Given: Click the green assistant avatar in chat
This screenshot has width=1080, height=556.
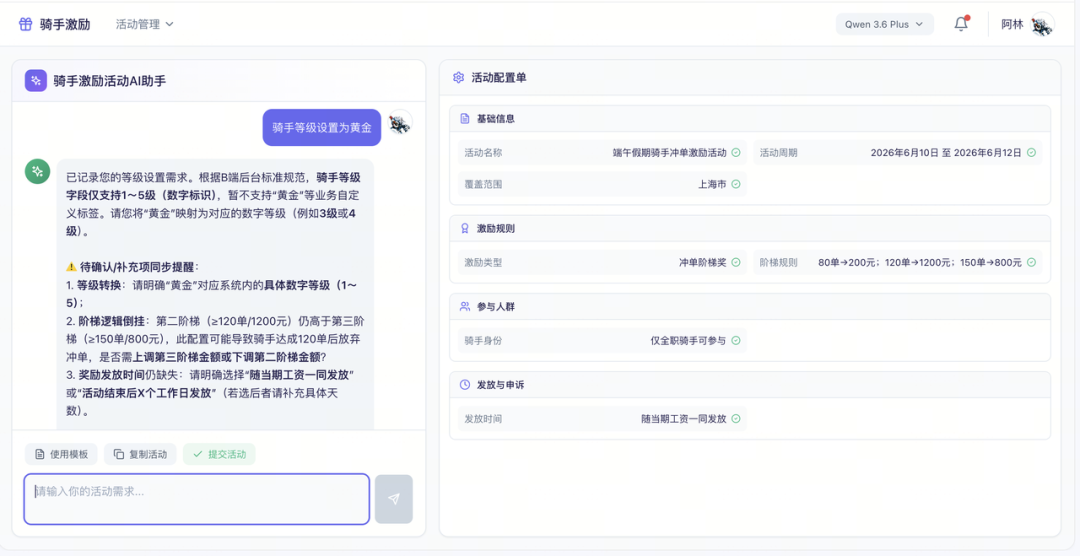Looking at the screenshot, I should tap(37, 172).
